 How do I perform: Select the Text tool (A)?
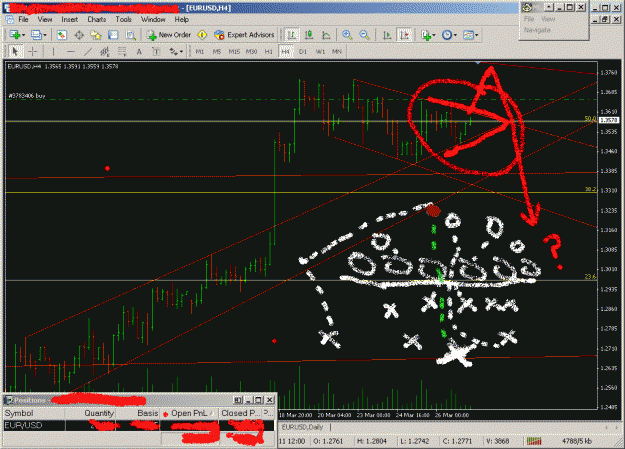139,51
